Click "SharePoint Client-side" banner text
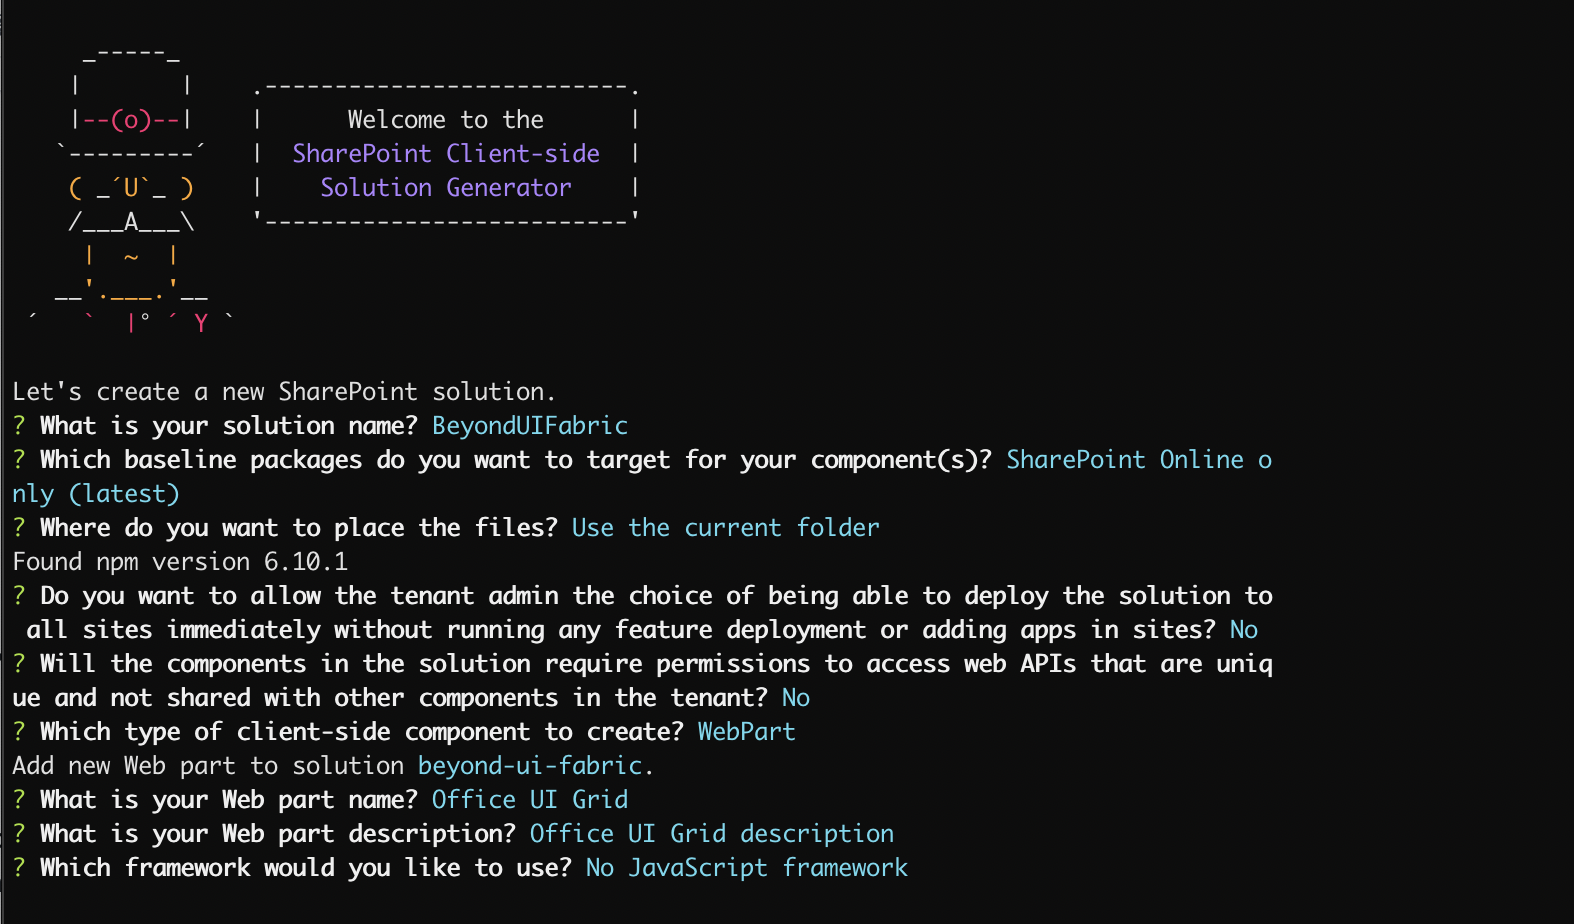Screen dimensions: 1574x924 point(446,154)
